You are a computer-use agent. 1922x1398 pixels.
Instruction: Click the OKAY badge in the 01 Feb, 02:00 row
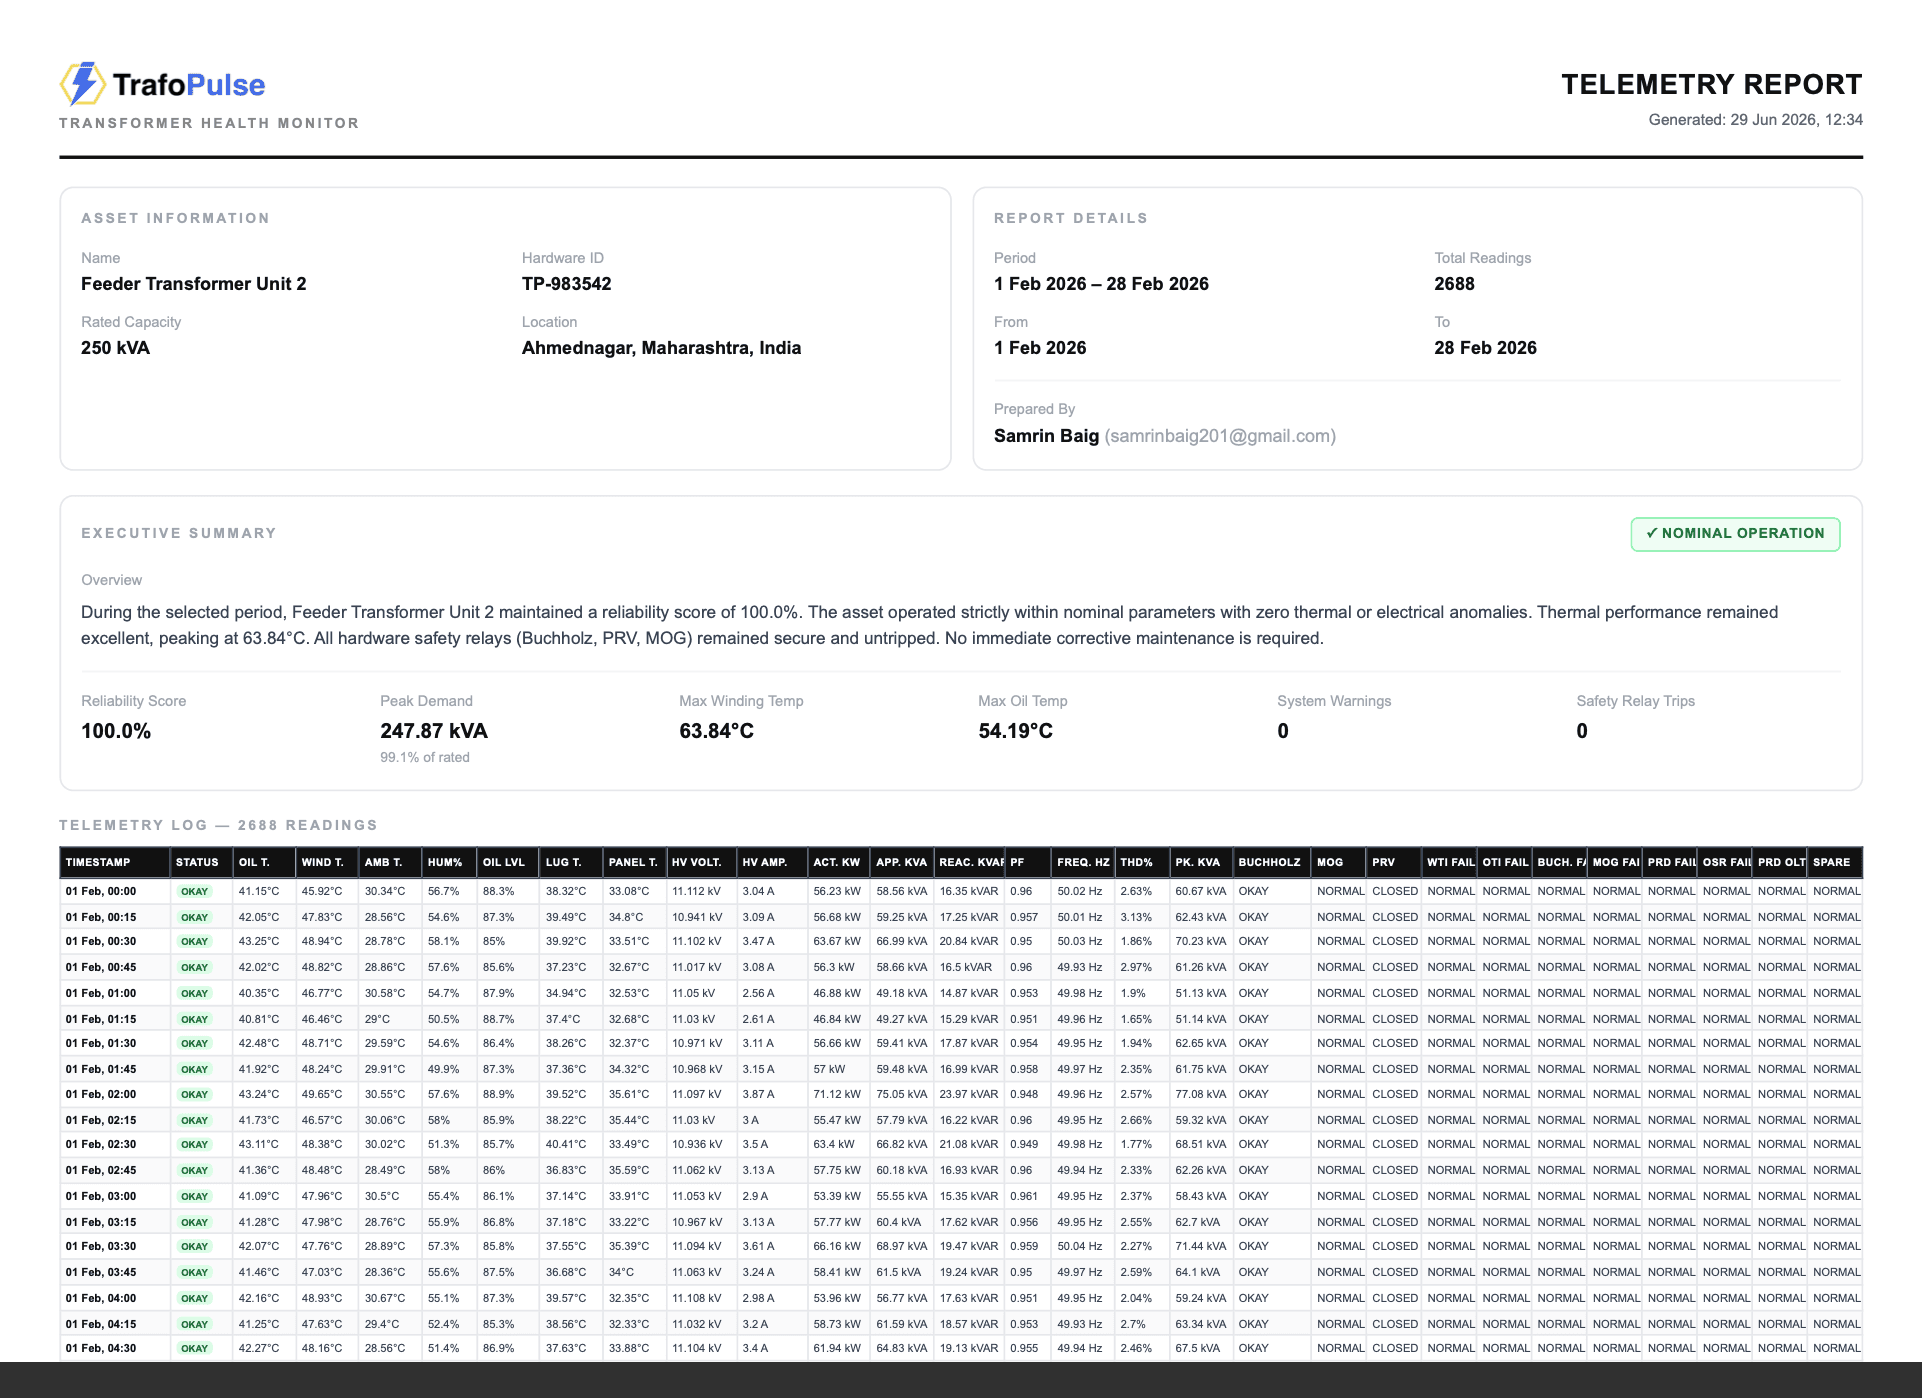pyautogui.click(x=195, y=1095)
